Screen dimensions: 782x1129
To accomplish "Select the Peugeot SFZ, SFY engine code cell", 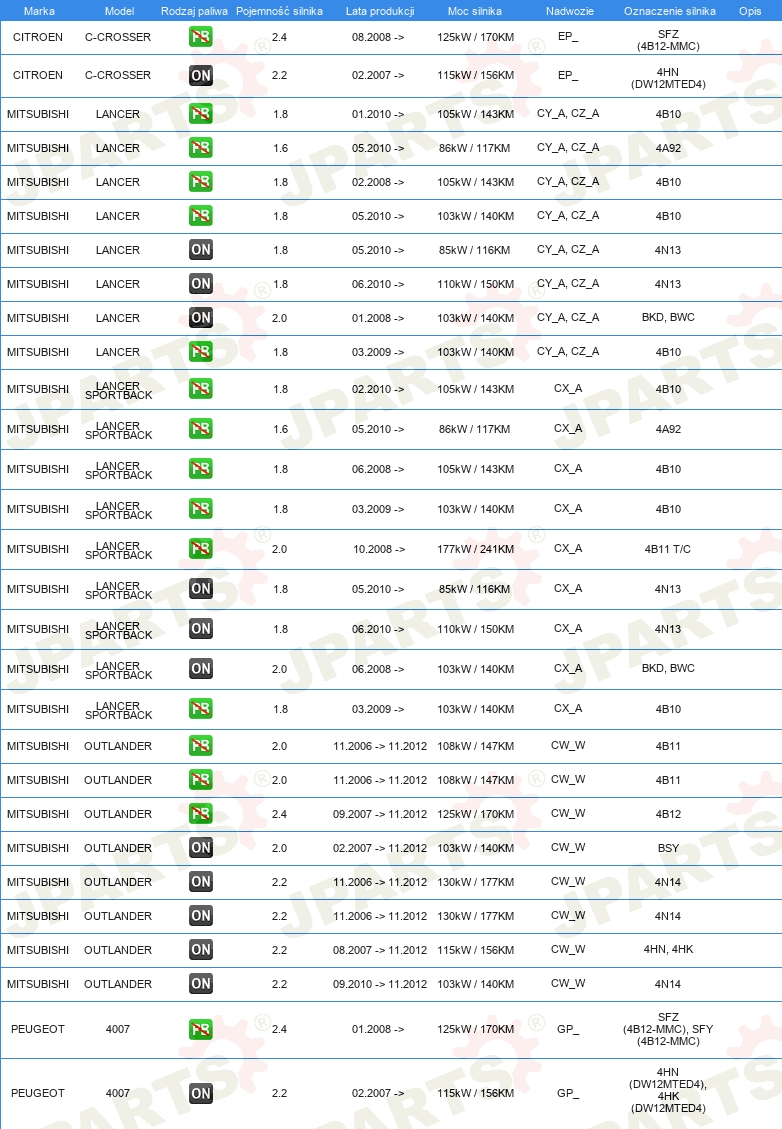I will [x=668, y=1029].
